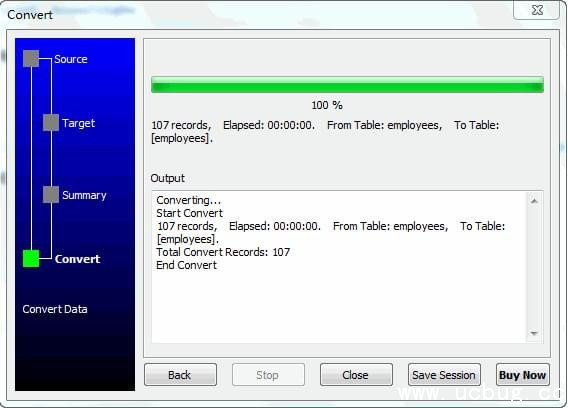
Task: Click the output scrollbar up arrow
Action: 534,201
